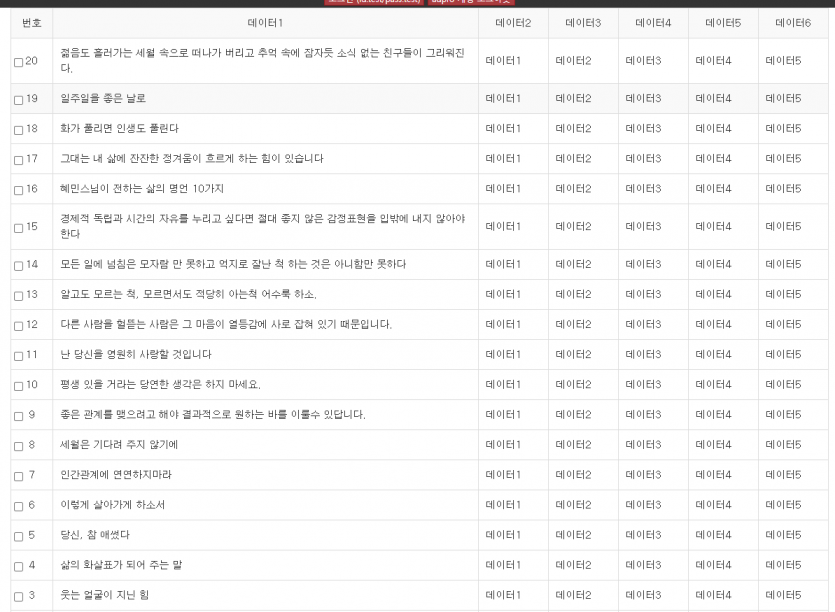Screen dimensions: 835x612
Task: Open '화가 풀리면 인생도 풀린다' entry
Action: [x=119, y=129]
